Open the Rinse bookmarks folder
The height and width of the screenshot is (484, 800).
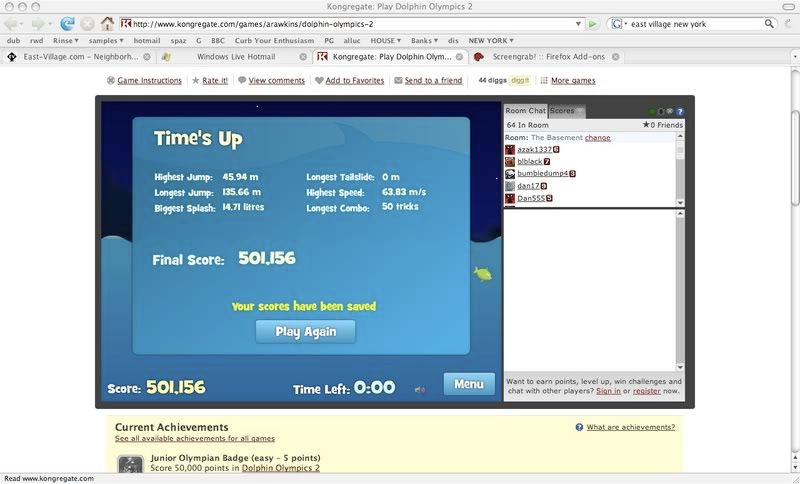coord(66,40)
